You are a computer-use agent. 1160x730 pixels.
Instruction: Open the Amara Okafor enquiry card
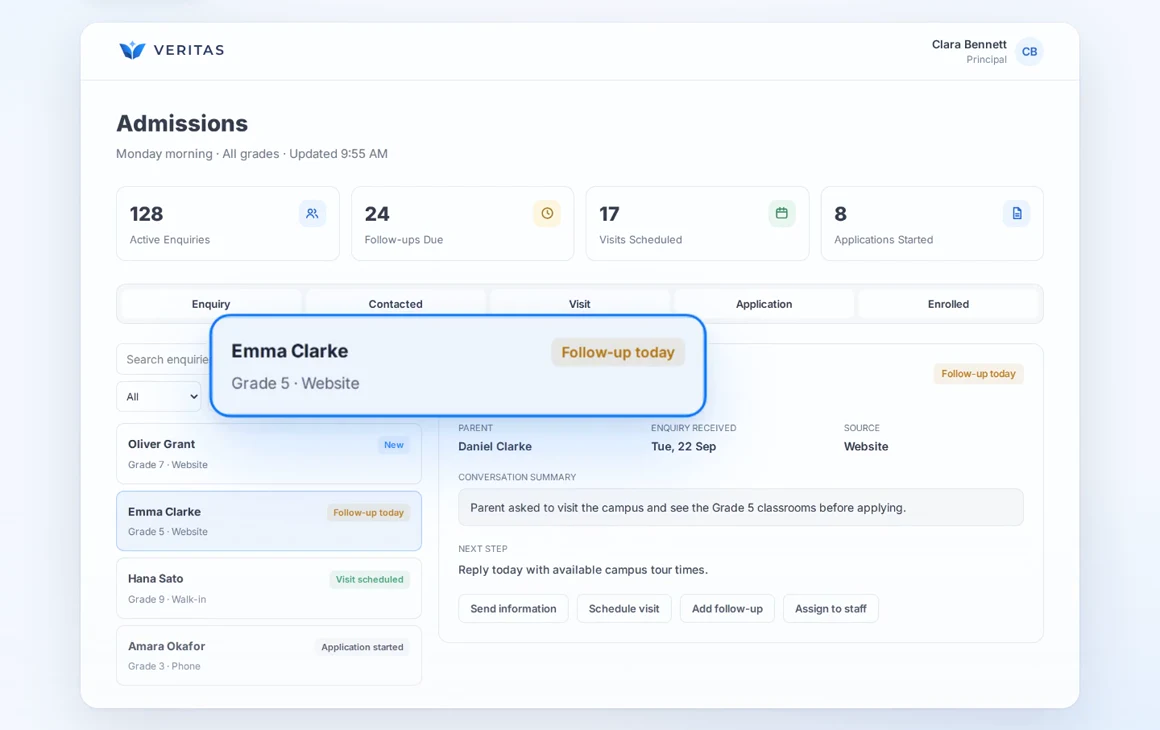click(x=269, y=655)
